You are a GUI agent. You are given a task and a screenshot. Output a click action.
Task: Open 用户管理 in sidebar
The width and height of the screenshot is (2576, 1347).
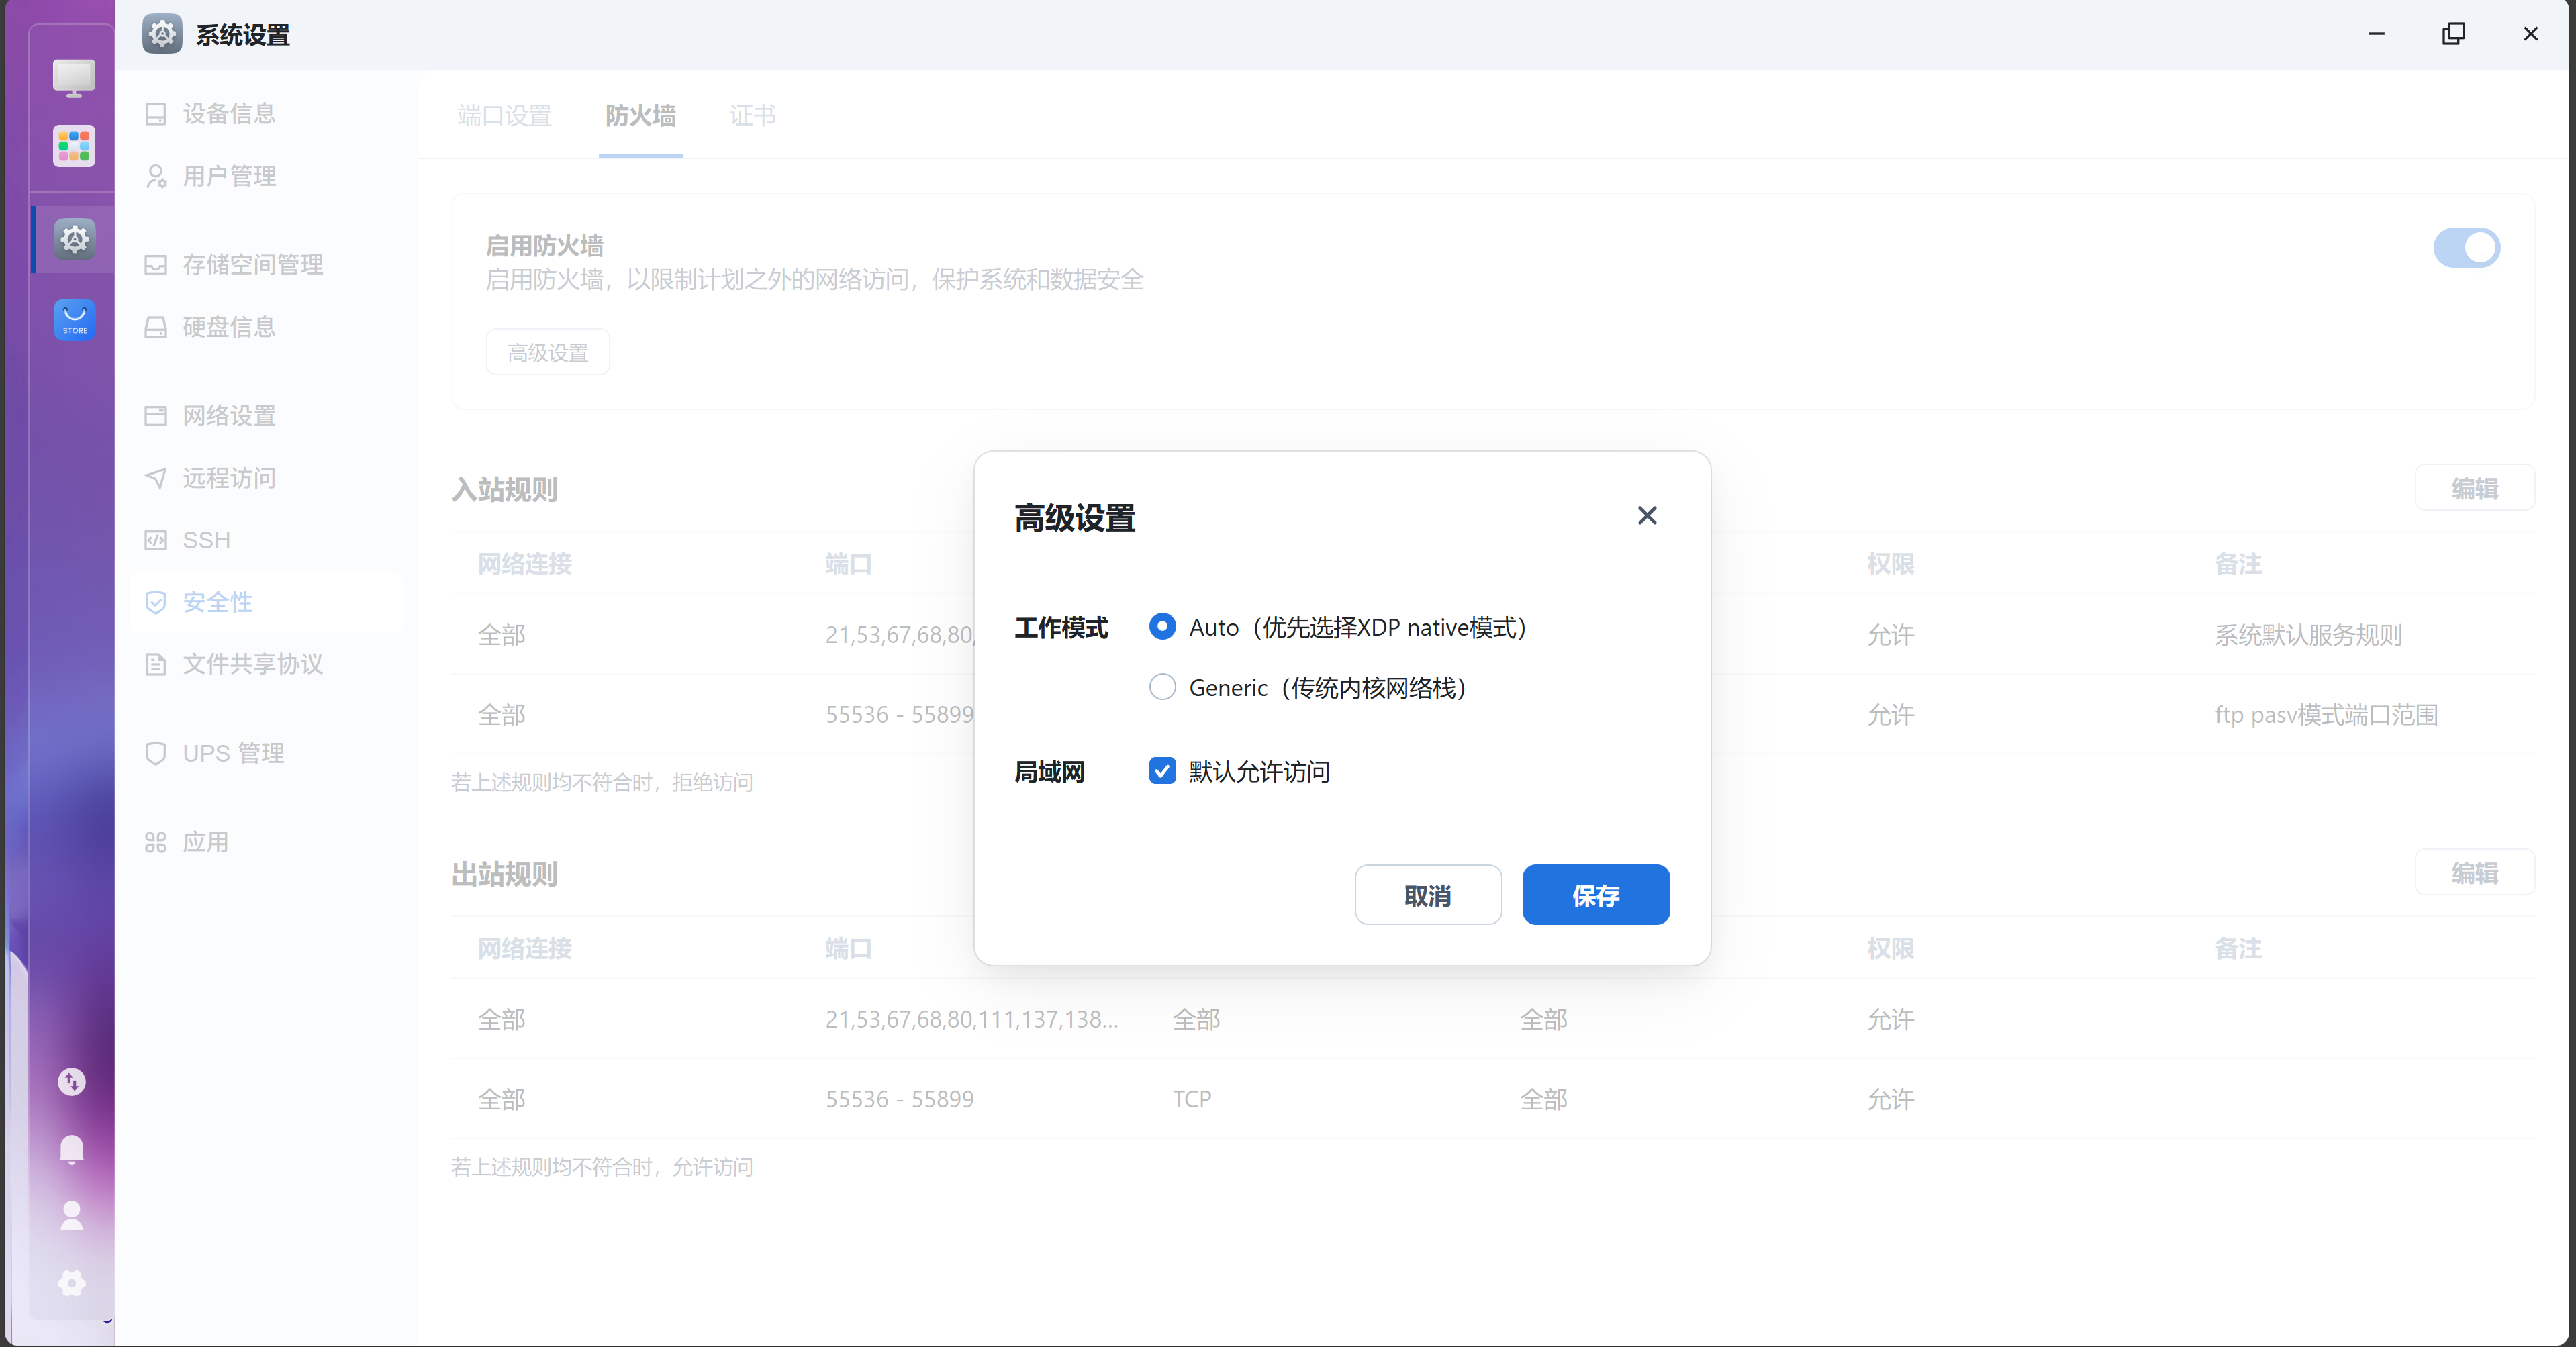[x=265, y=176]
